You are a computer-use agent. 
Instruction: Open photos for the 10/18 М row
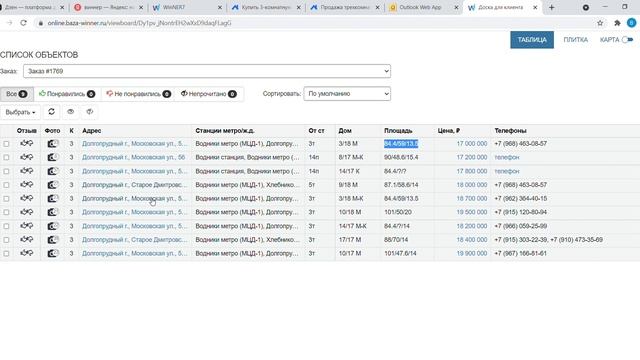click(x=53, y=212)
